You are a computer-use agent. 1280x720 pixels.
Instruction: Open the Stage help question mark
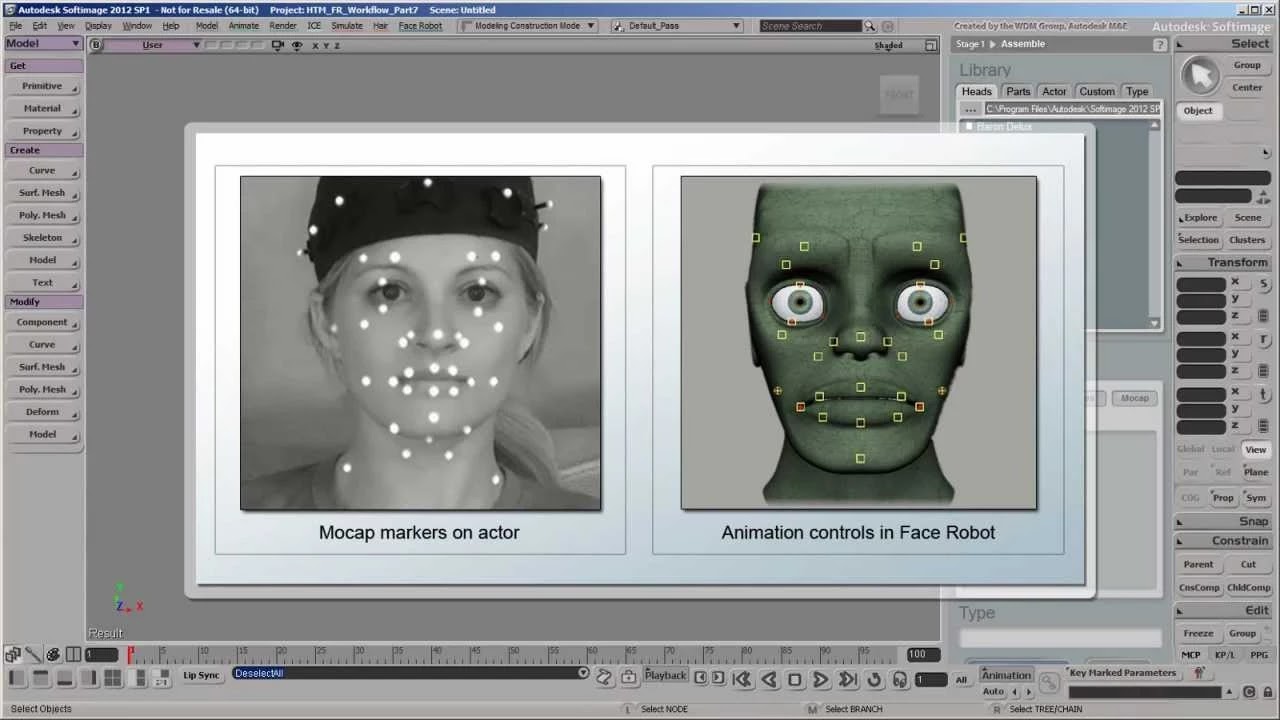tap(1160, 45)
